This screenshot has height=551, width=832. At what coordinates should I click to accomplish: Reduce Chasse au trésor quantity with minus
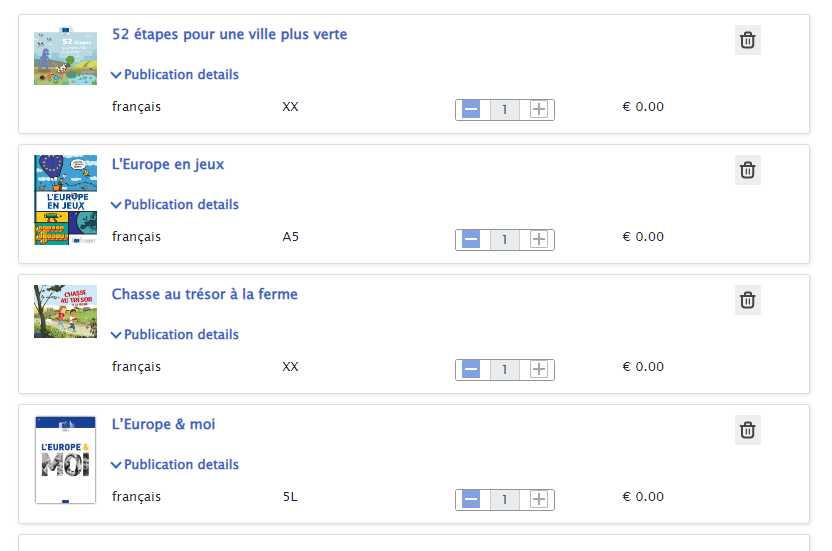point(471,370)
